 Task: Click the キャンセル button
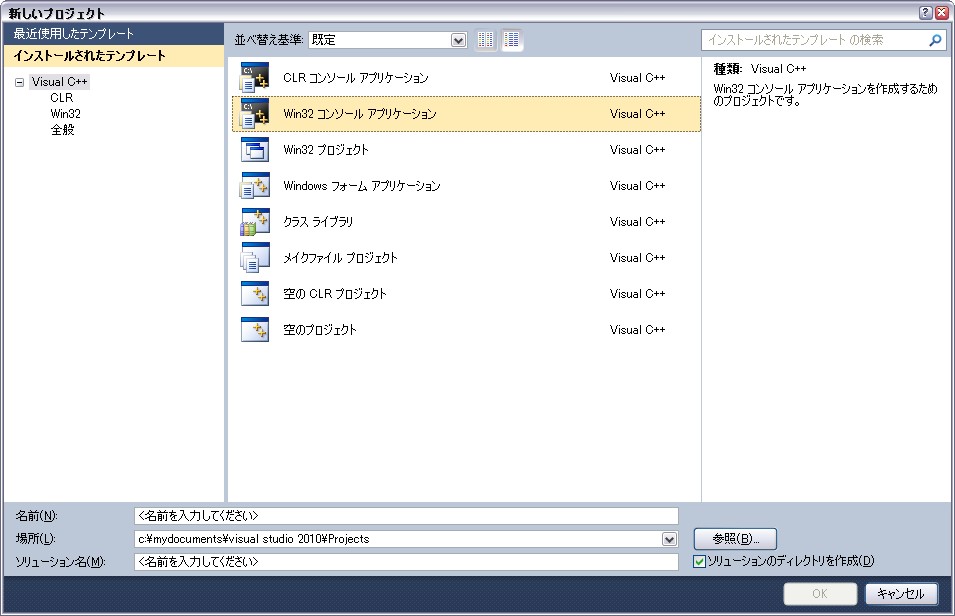901,593
